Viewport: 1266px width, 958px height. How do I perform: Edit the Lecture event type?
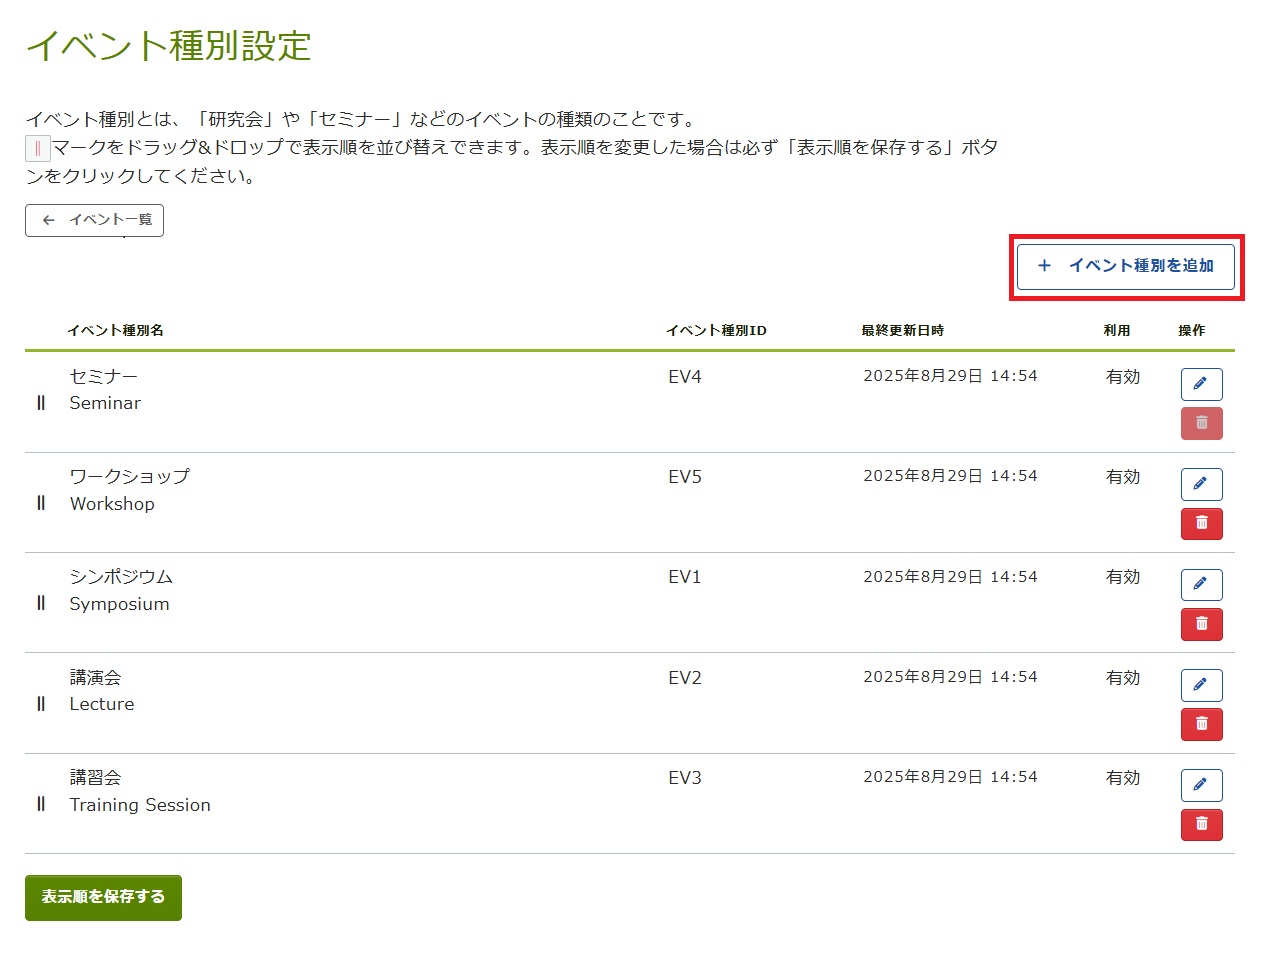pos(1201,685)
